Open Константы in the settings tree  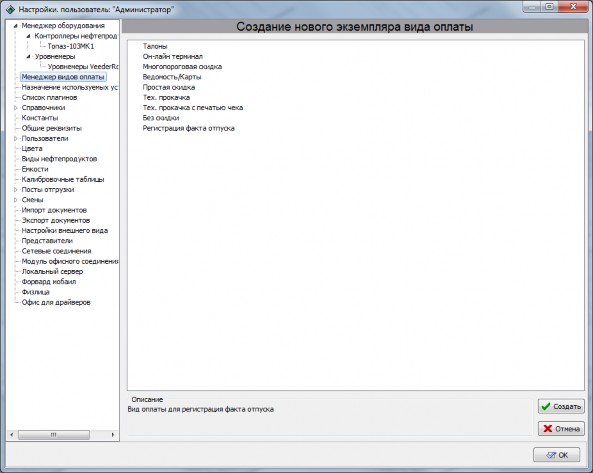tap(40, 118)
